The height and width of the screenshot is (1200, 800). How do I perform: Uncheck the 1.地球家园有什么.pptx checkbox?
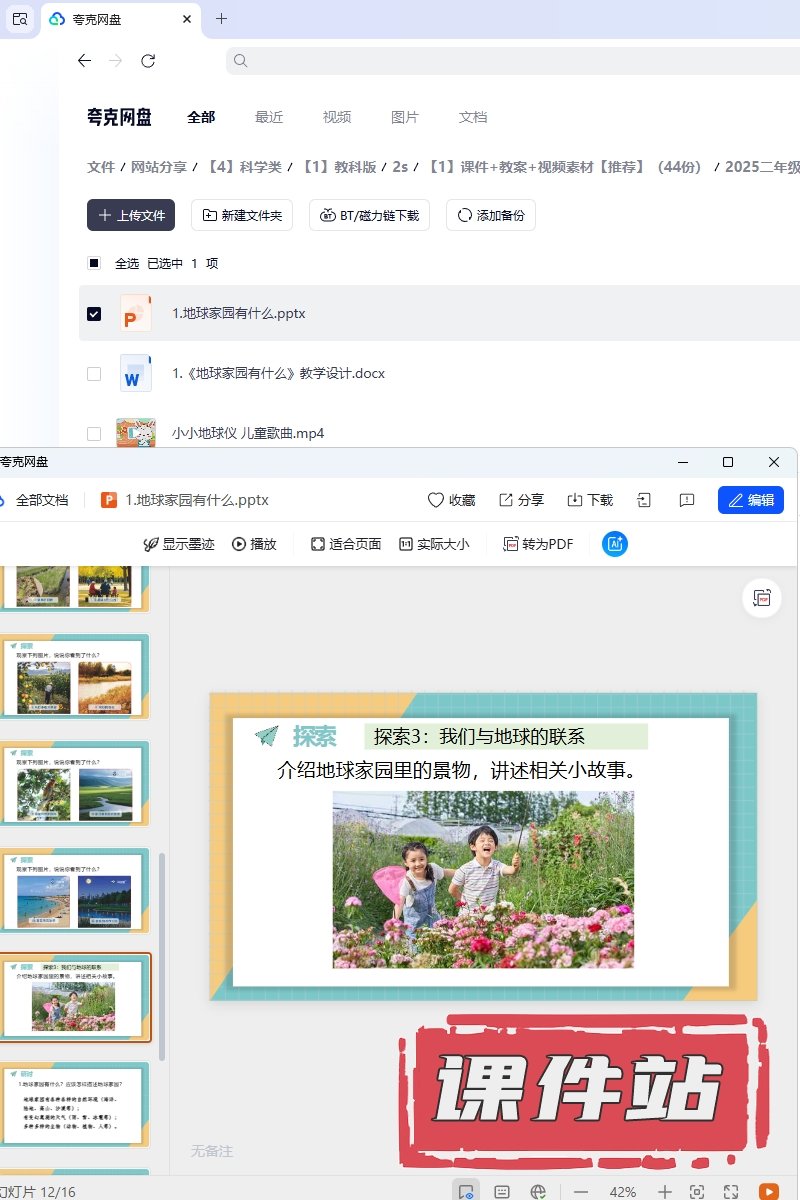click(94, 313)
